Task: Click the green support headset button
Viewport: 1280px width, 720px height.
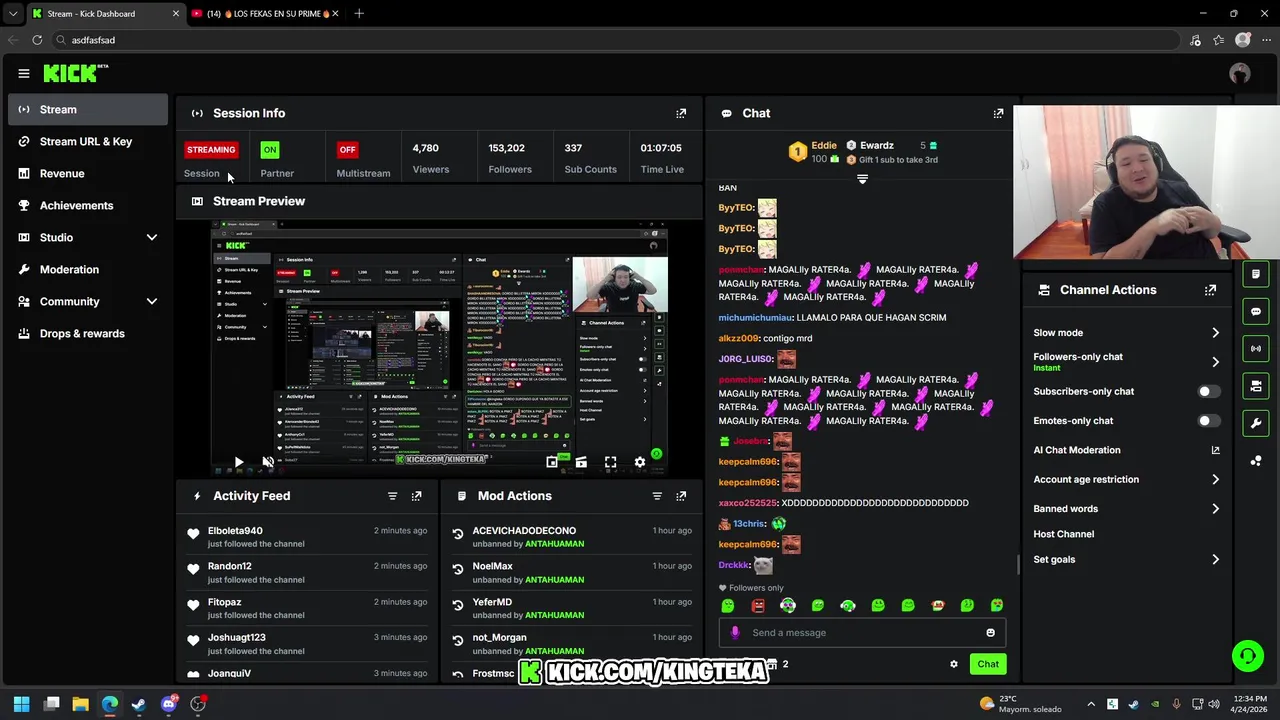Action: (x=1247, y=656)
